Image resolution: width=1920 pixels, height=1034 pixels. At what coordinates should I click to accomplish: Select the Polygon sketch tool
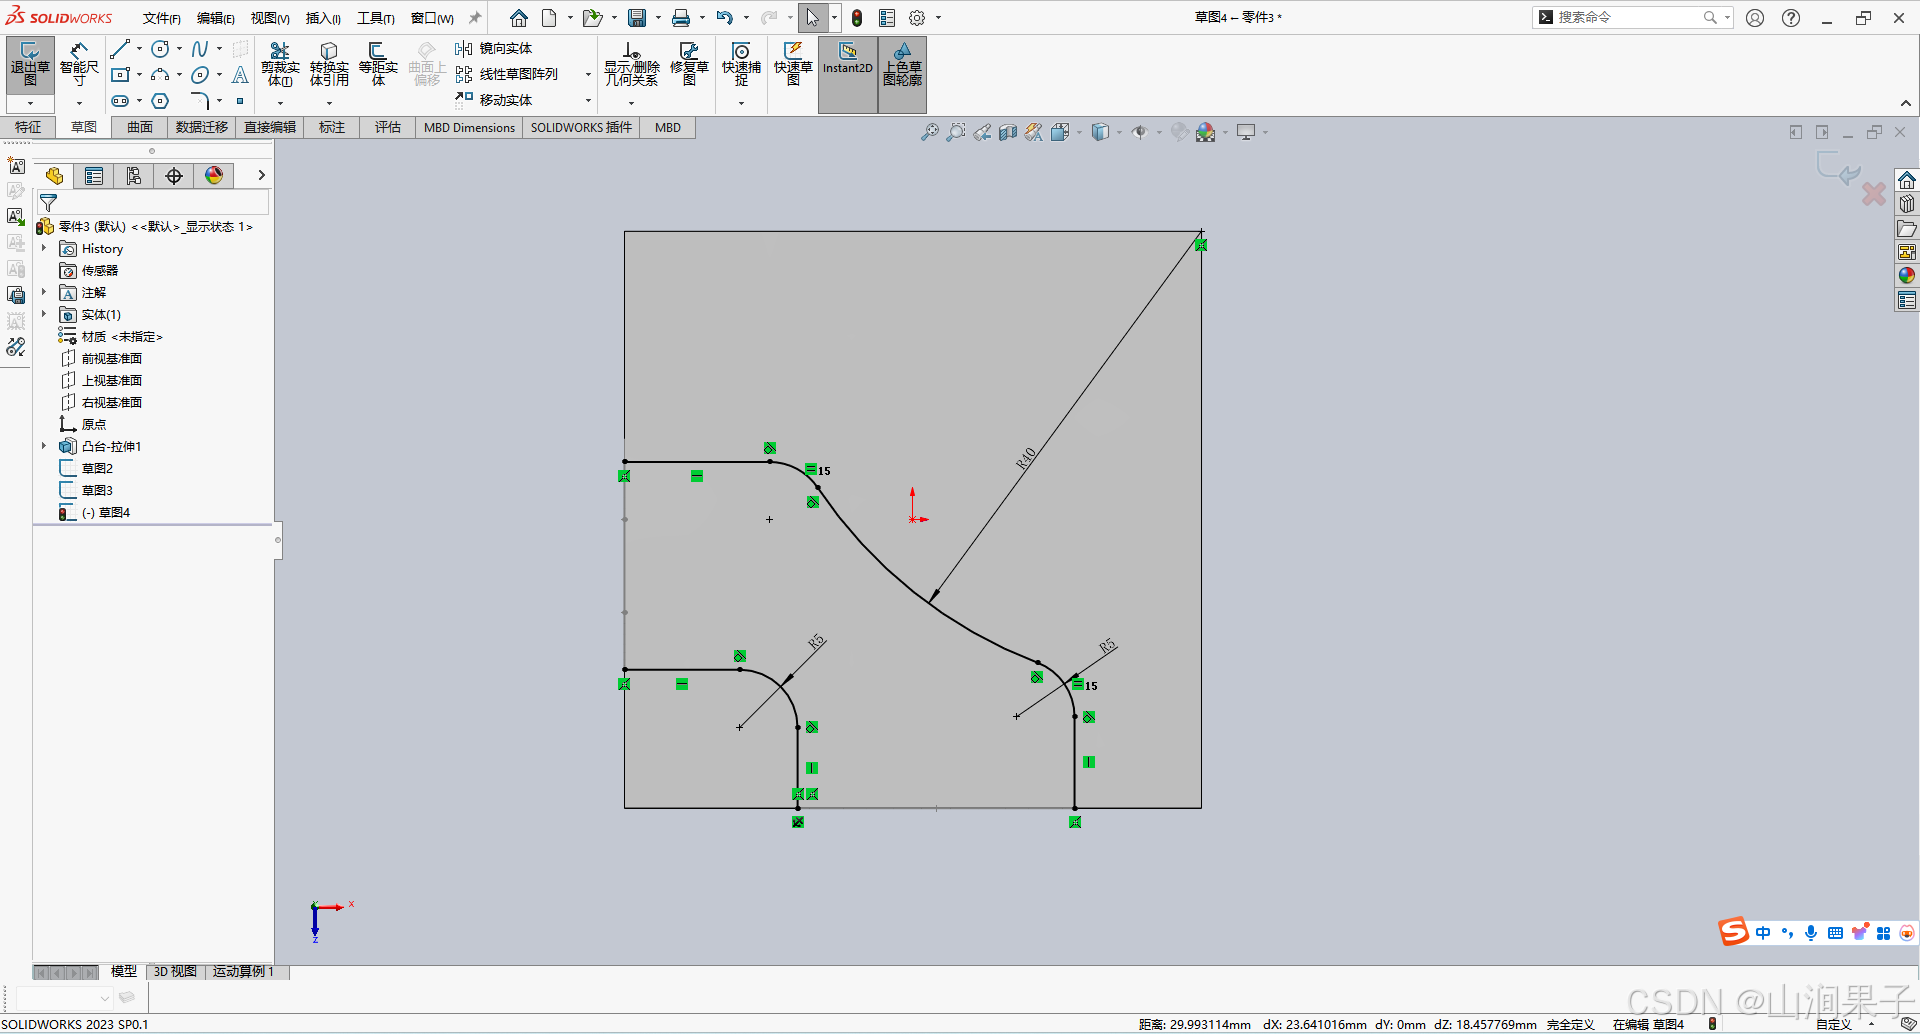tap(160, 101)
